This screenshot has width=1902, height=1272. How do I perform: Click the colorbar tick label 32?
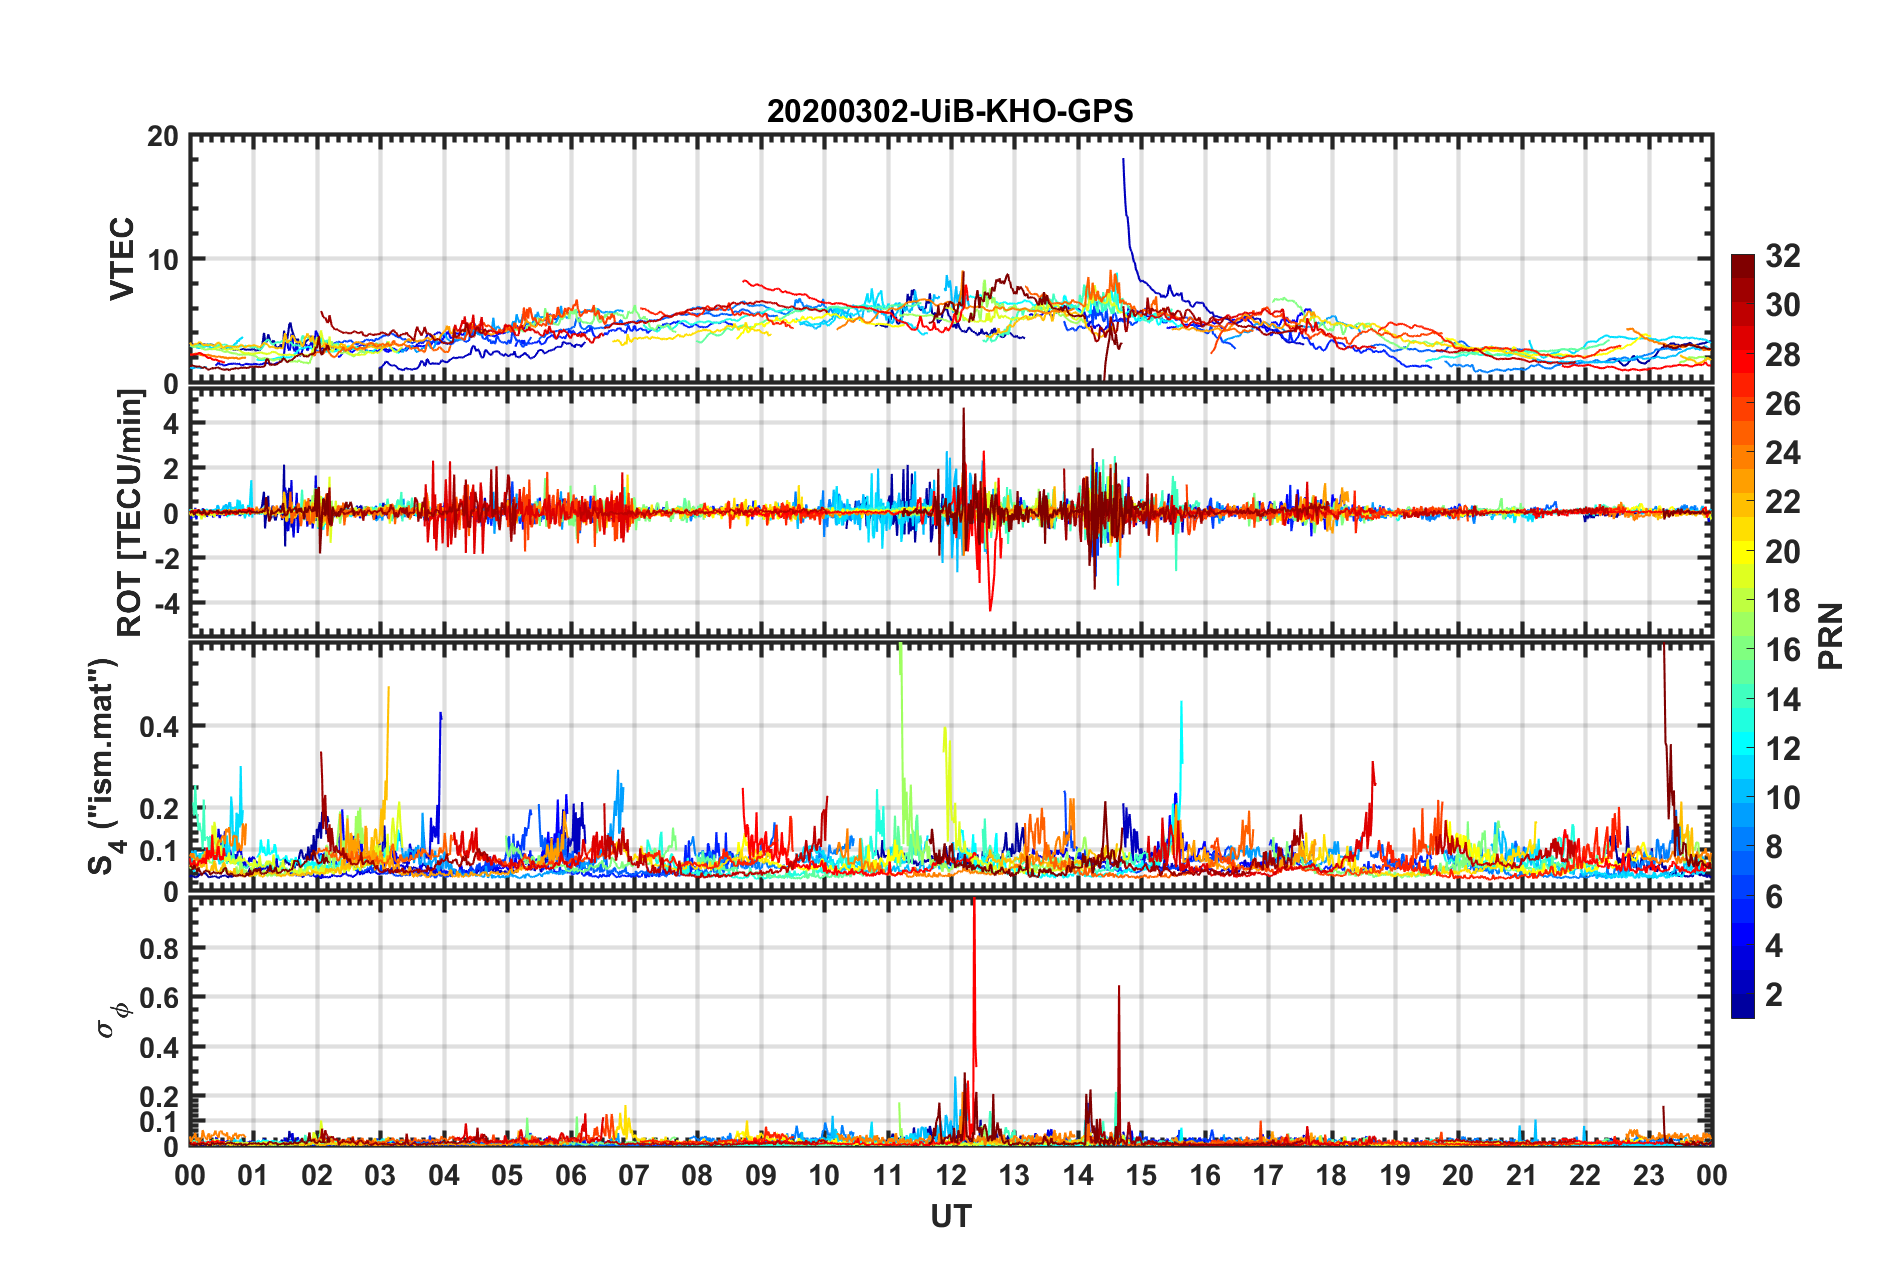1782,256
